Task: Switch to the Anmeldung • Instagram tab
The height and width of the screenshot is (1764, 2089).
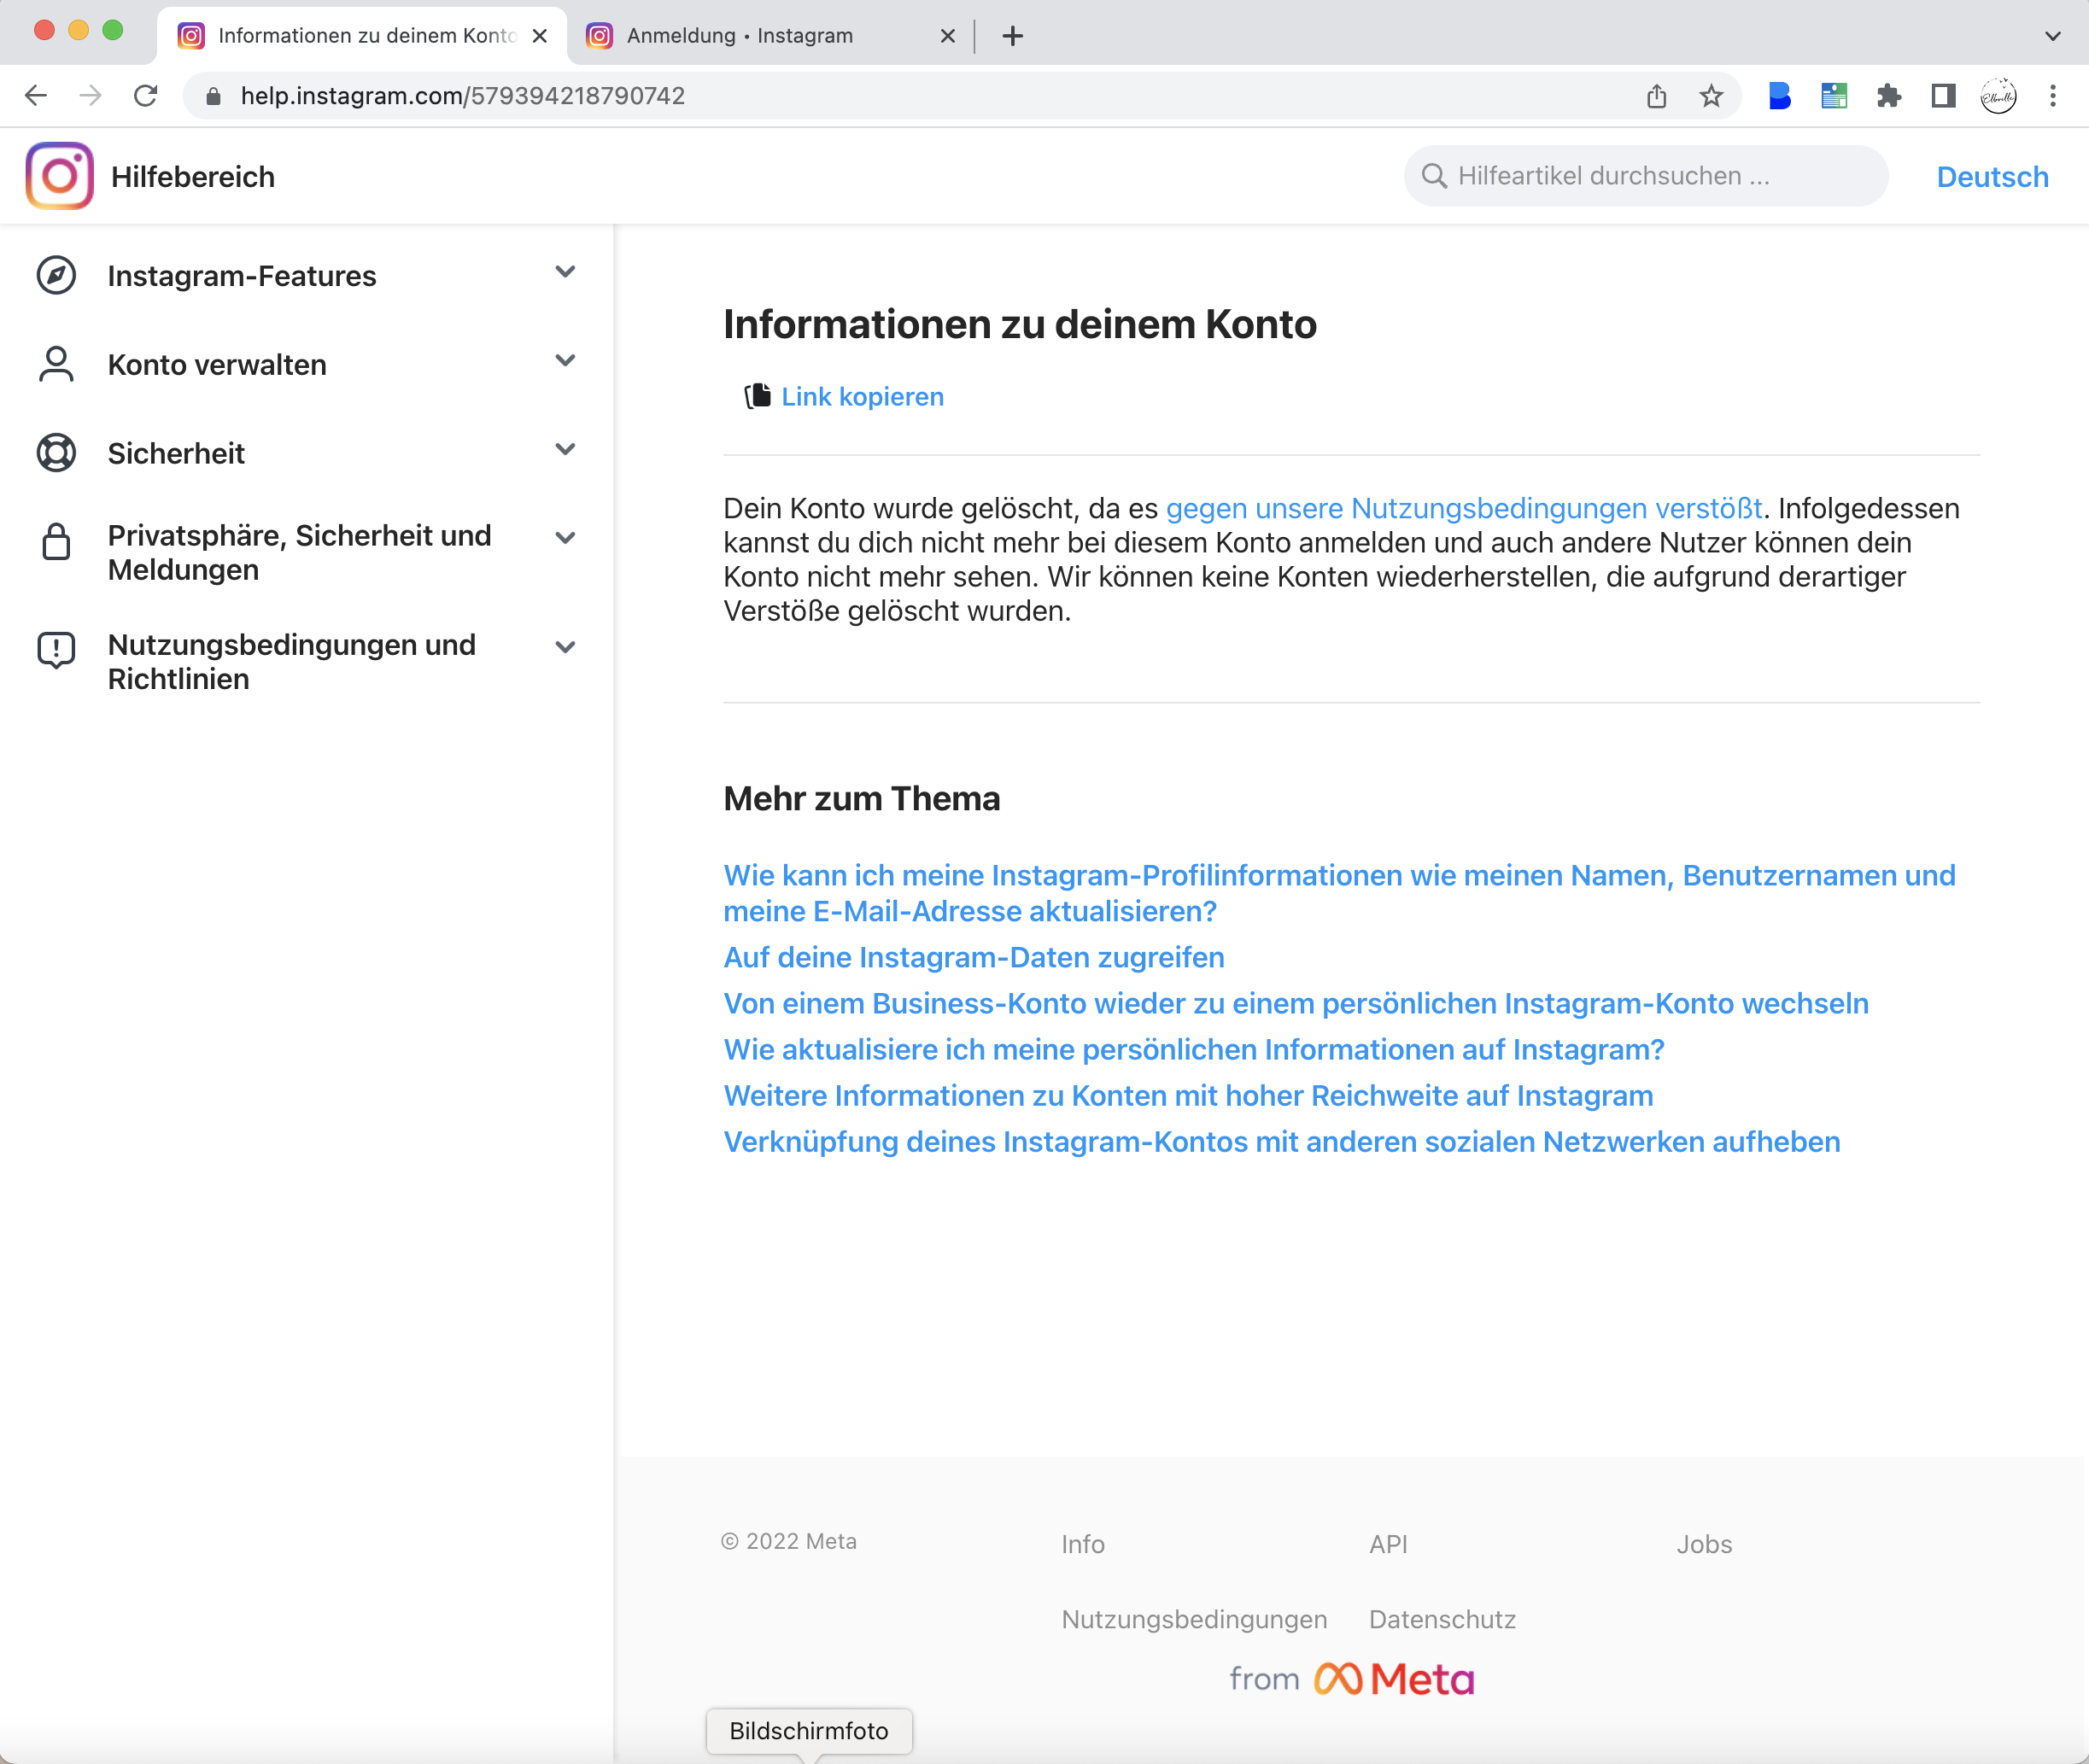Action: [x=770, y=36]
